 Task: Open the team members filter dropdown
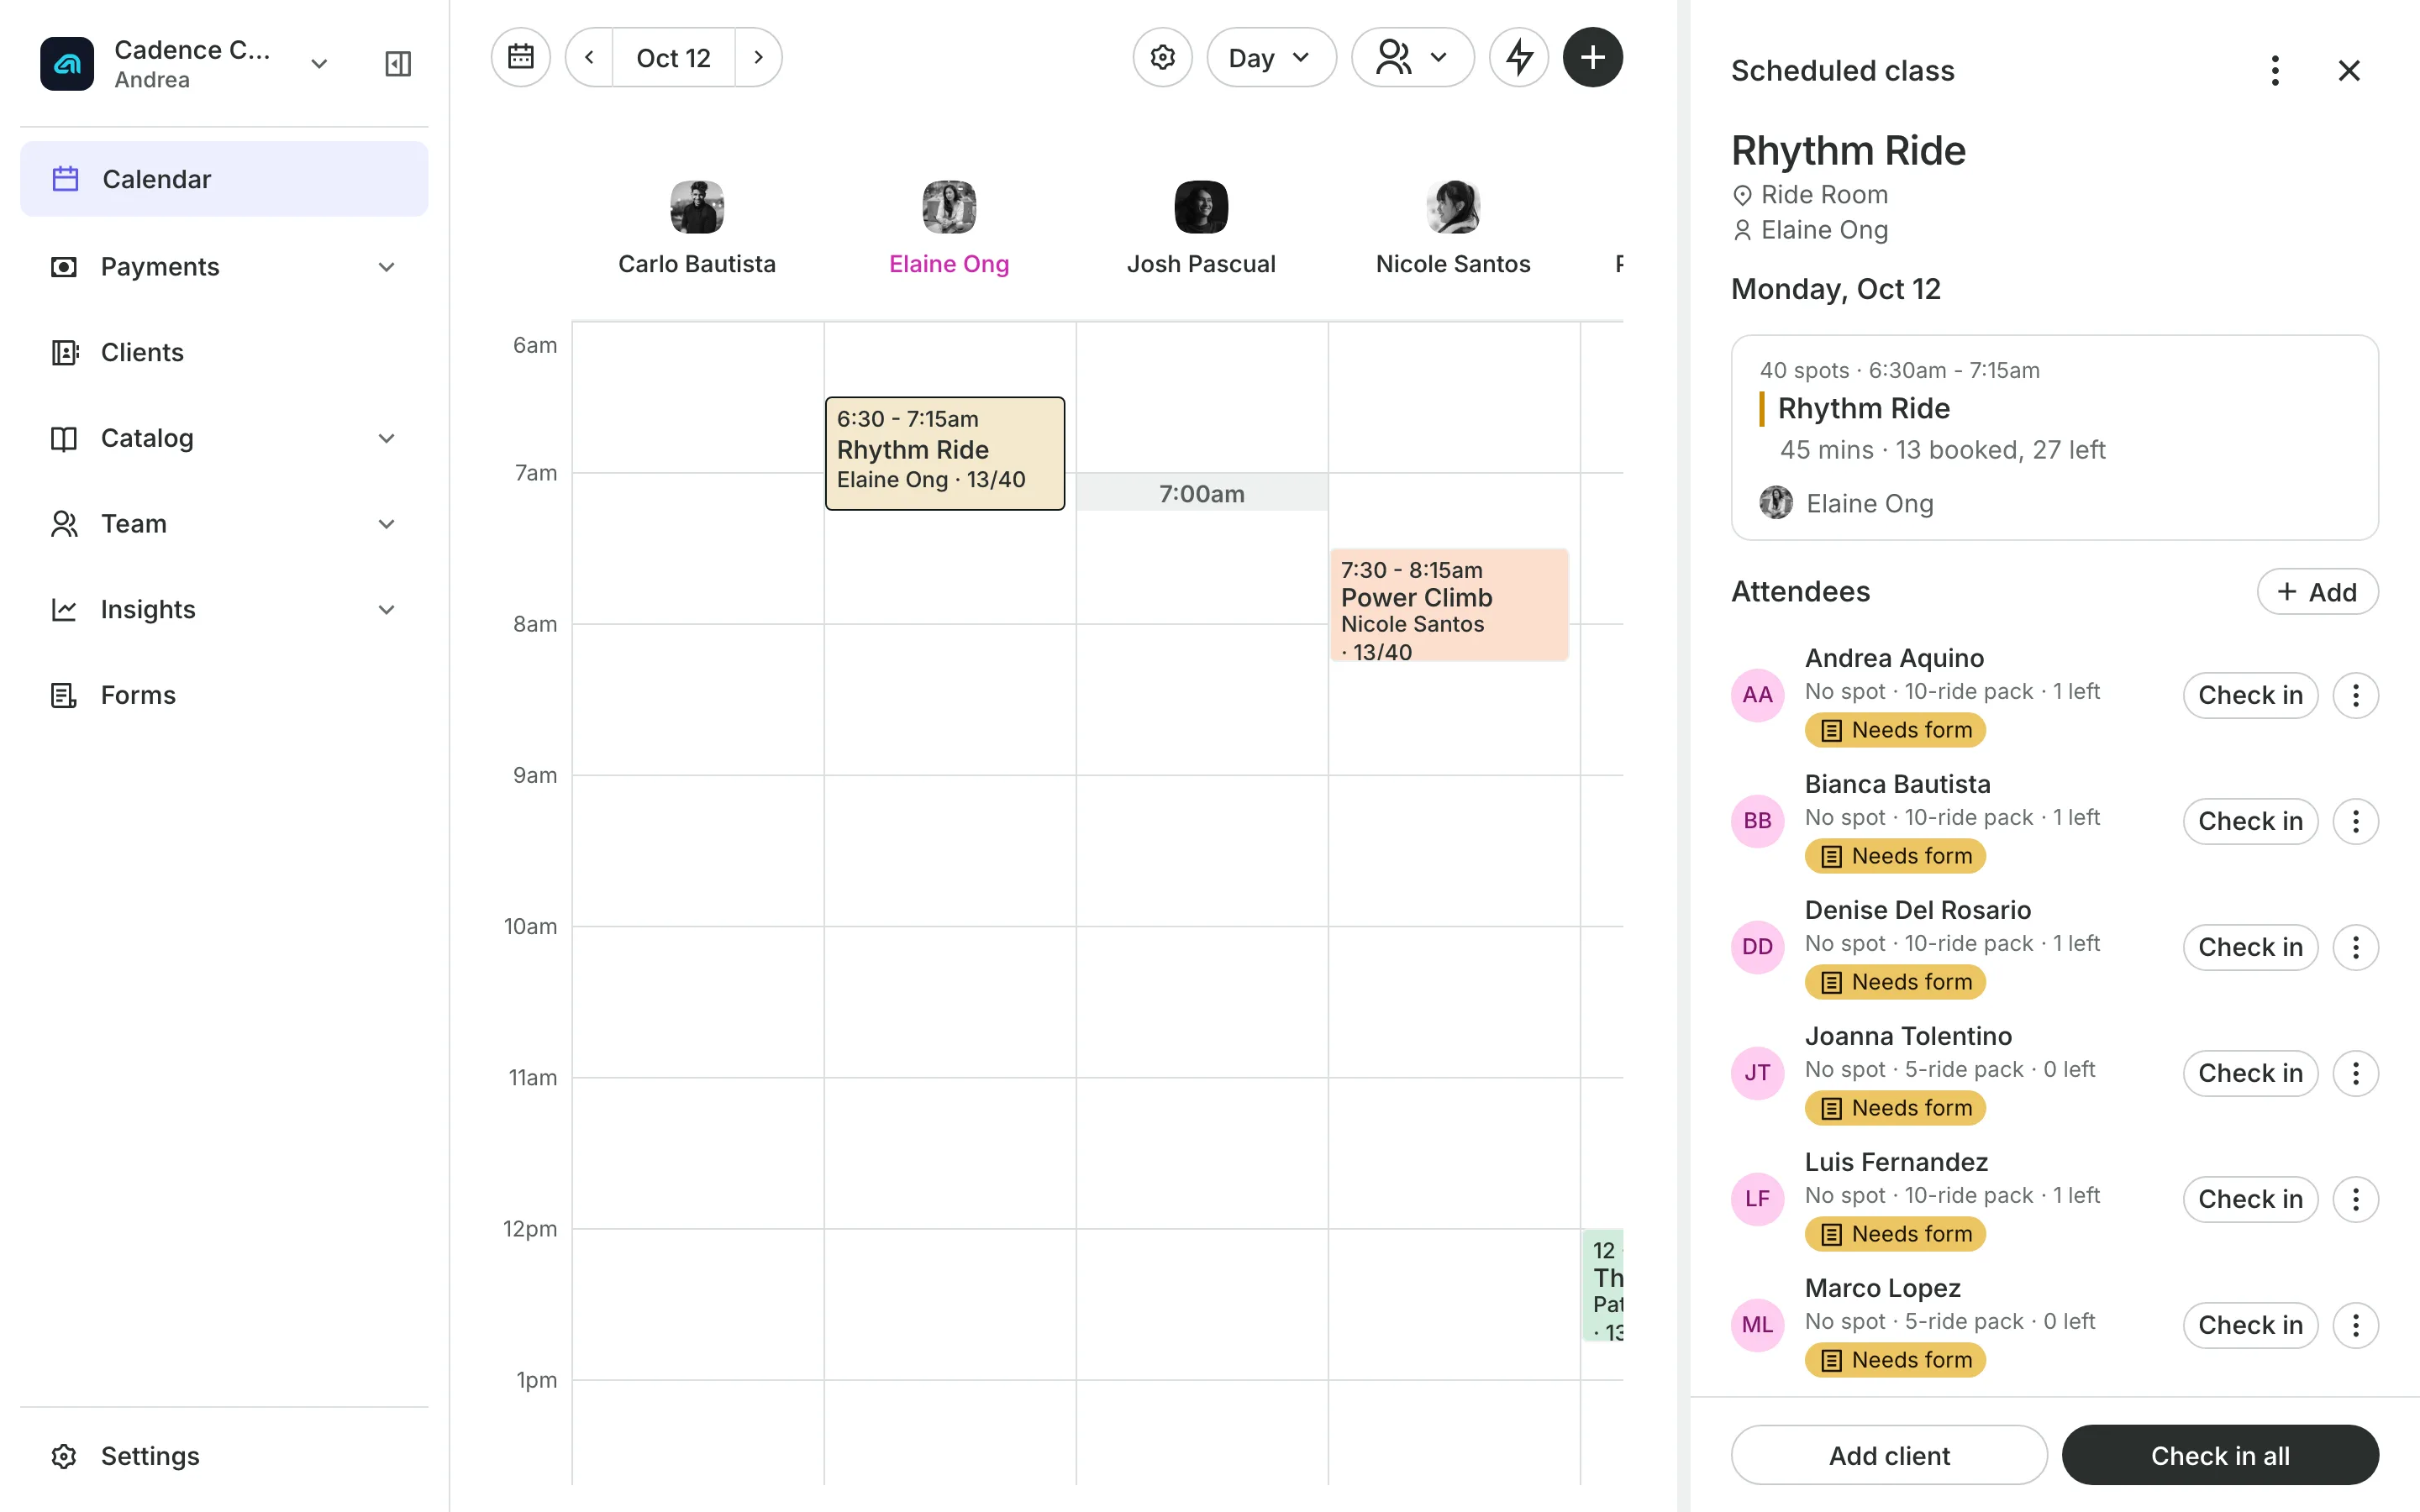coord(1412,57)
